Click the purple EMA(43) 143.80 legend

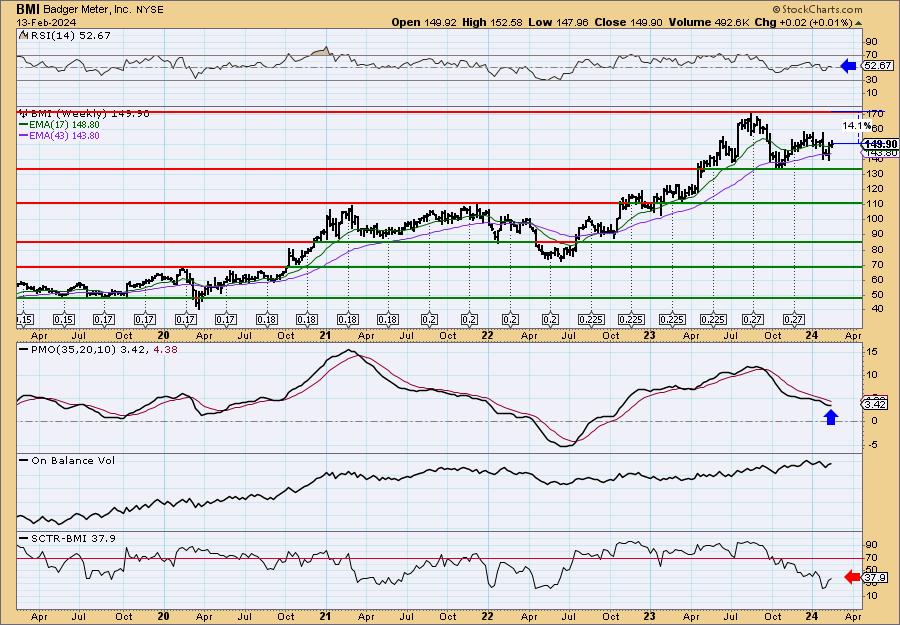(60, 136)
